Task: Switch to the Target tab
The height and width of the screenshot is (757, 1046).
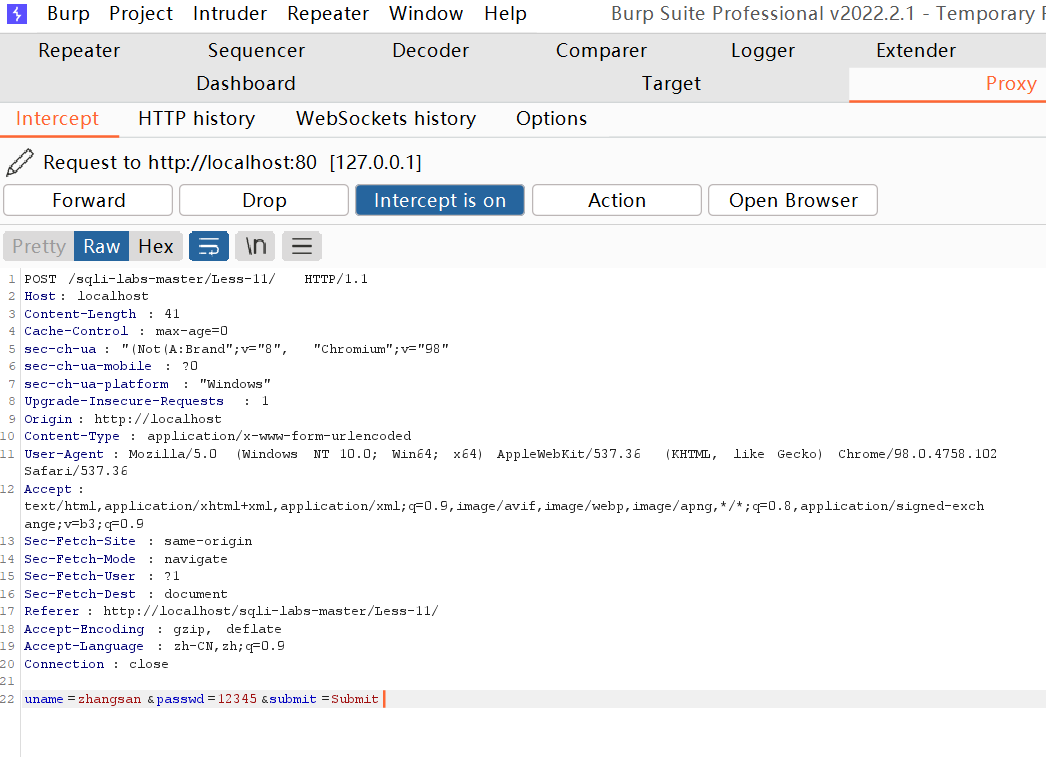Action: coord(671,83)
